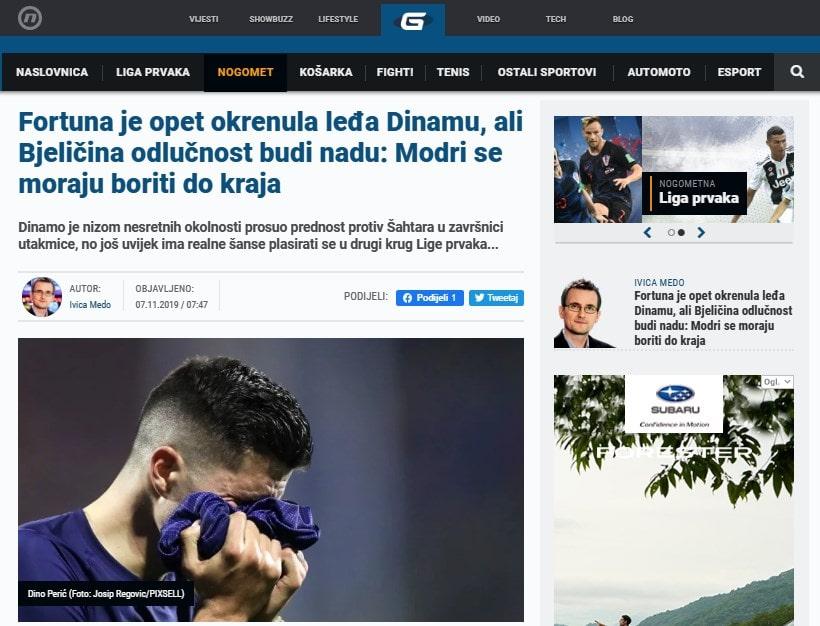Select the first carousel dot indicator
Screen dimensions: 820x626
pos(671,233)
